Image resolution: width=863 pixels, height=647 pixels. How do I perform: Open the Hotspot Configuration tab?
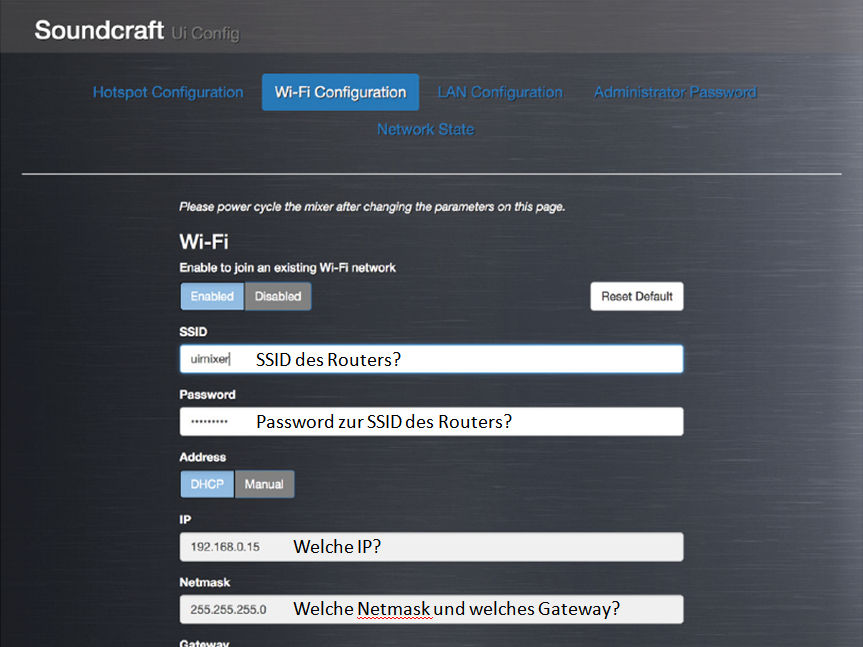[168, 92]
